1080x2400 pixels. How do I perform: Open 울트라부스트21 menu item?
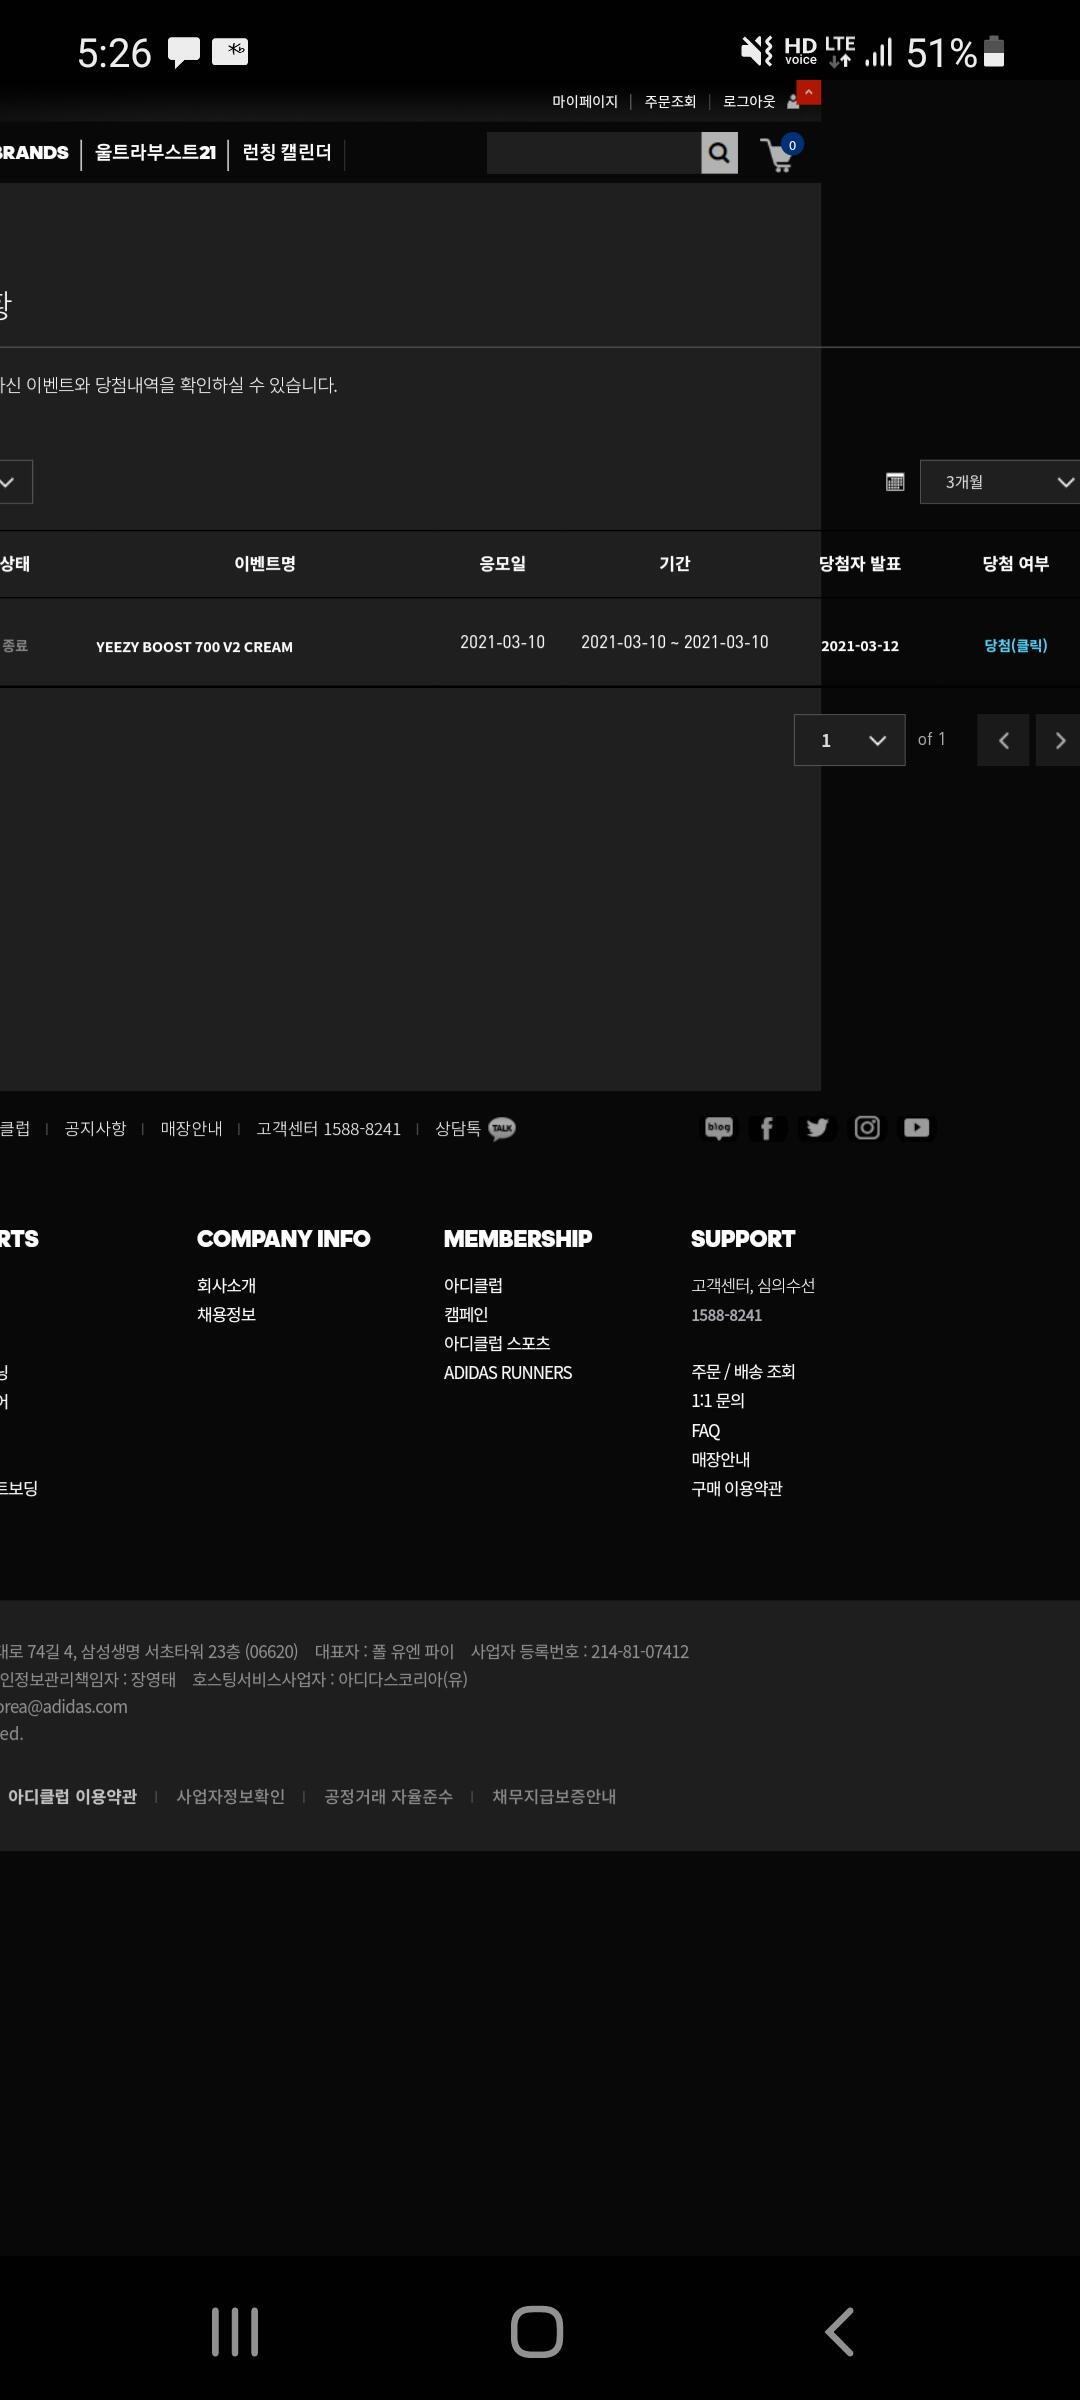155,153
